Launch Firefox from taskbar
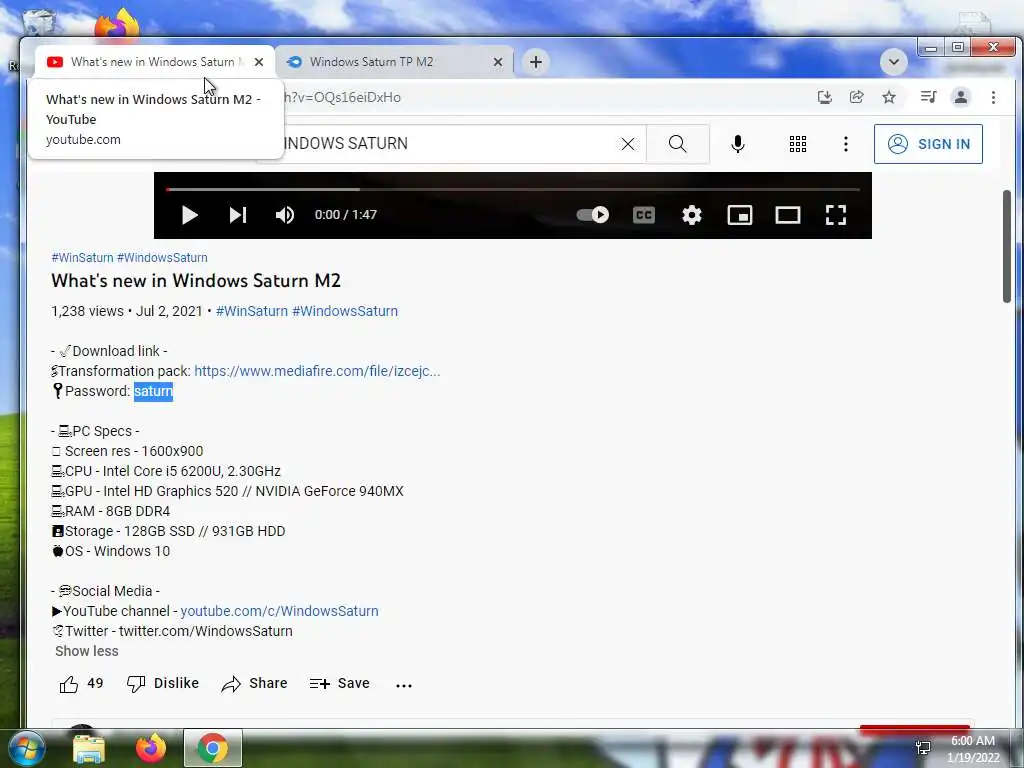The height and width of the screenshot is (768, 1024). pyautogui.click(x=151, y=748)
